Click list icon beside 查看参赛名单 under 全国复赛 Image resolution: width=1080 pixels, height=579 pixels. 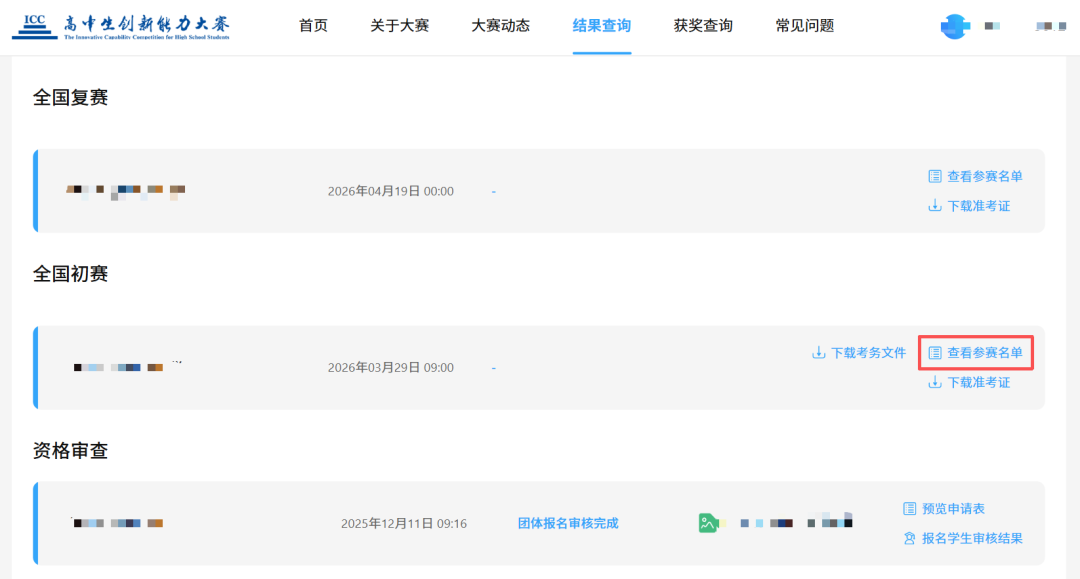935,177
